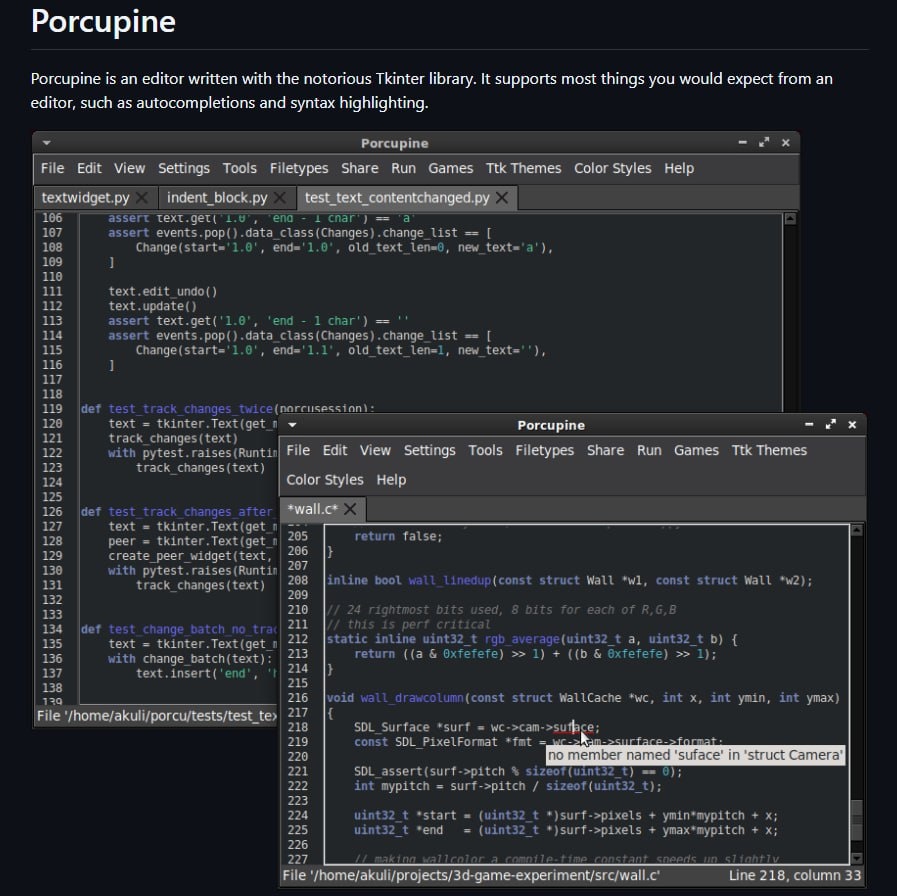
Task: Open File menu in back Porcupine window
Action: click(52, 168)
